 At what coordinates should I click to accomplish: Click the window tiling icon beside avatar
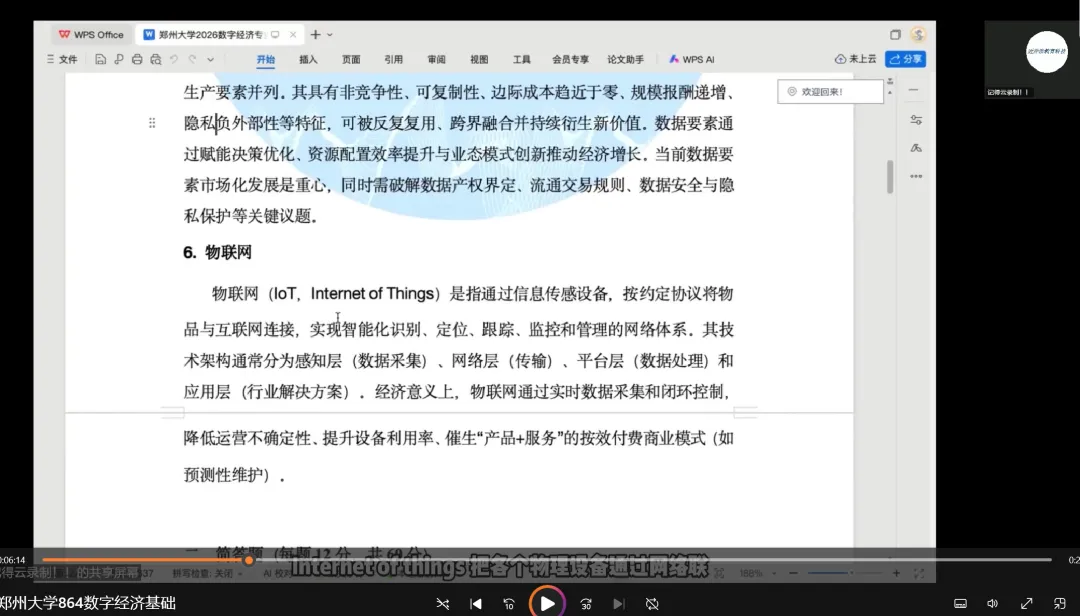click(x=895, y=34)
